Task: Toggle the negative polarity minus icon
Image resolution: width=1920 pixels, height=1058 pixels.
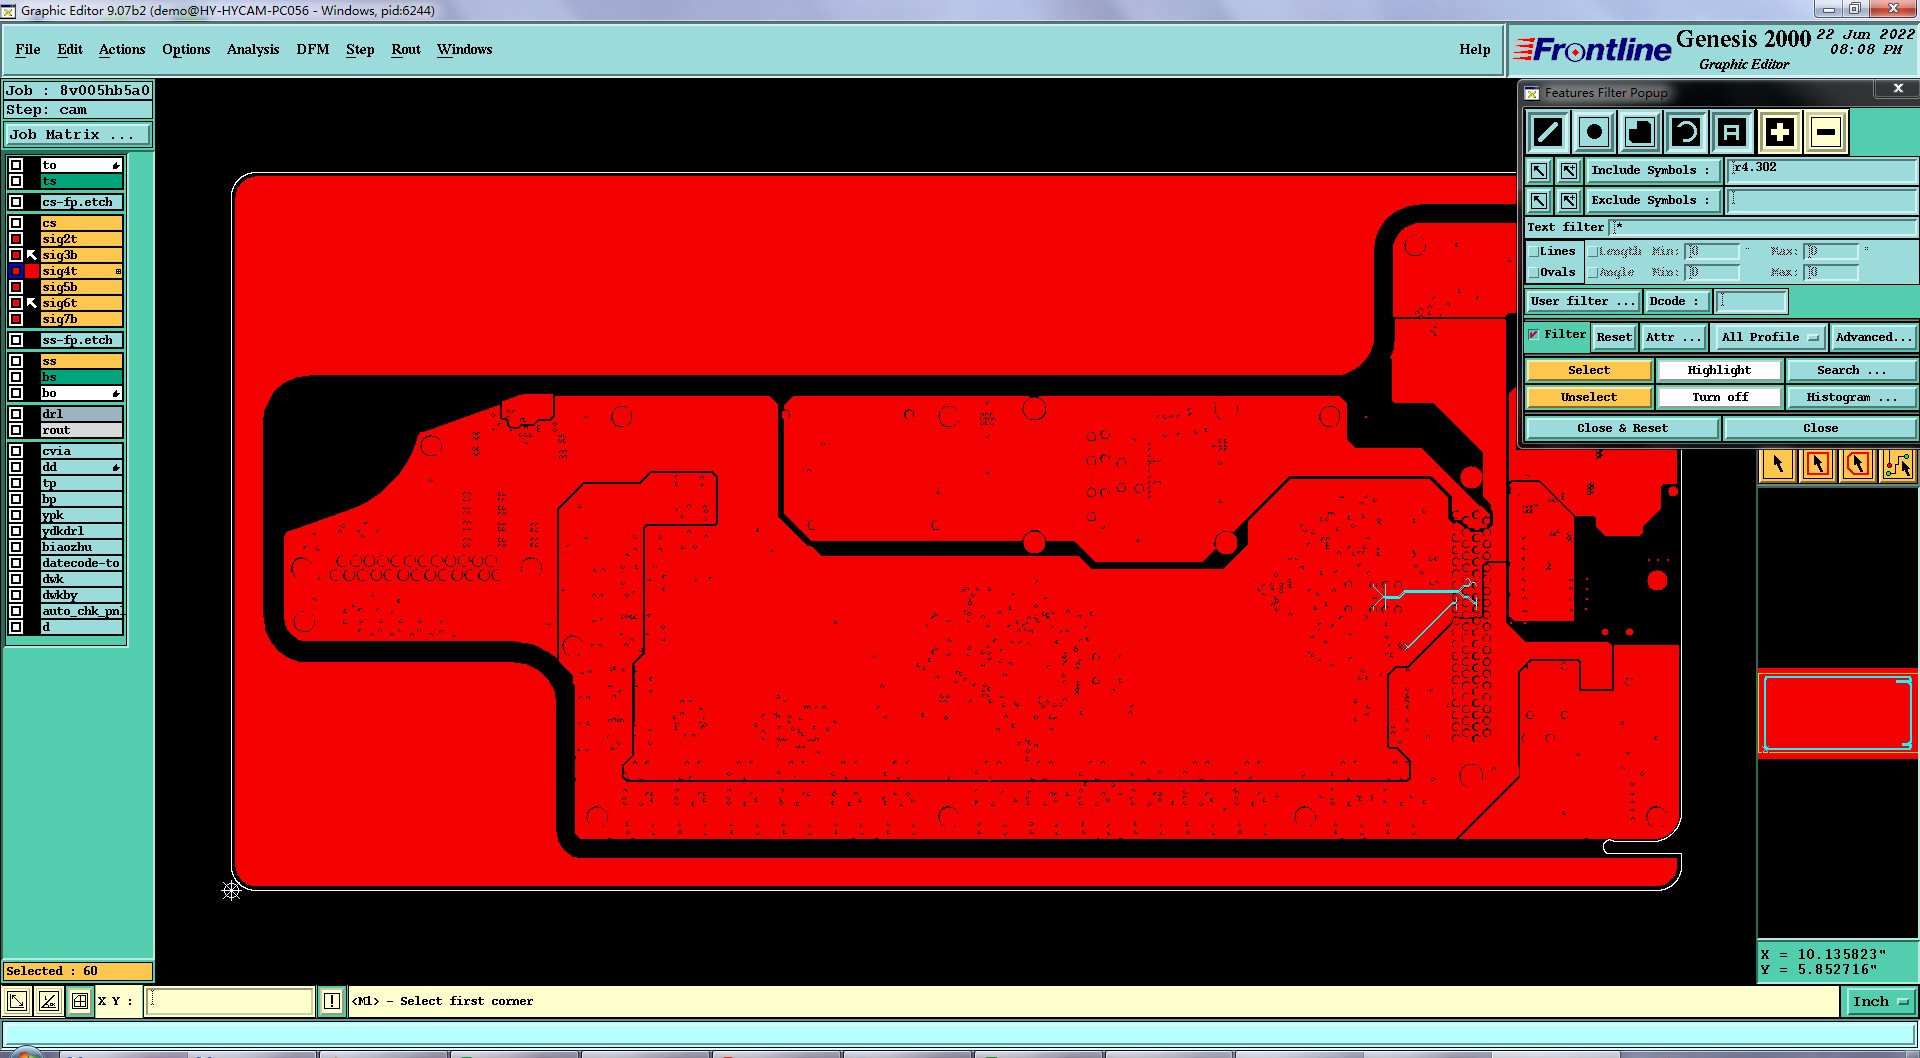Action: (1826, 132)
